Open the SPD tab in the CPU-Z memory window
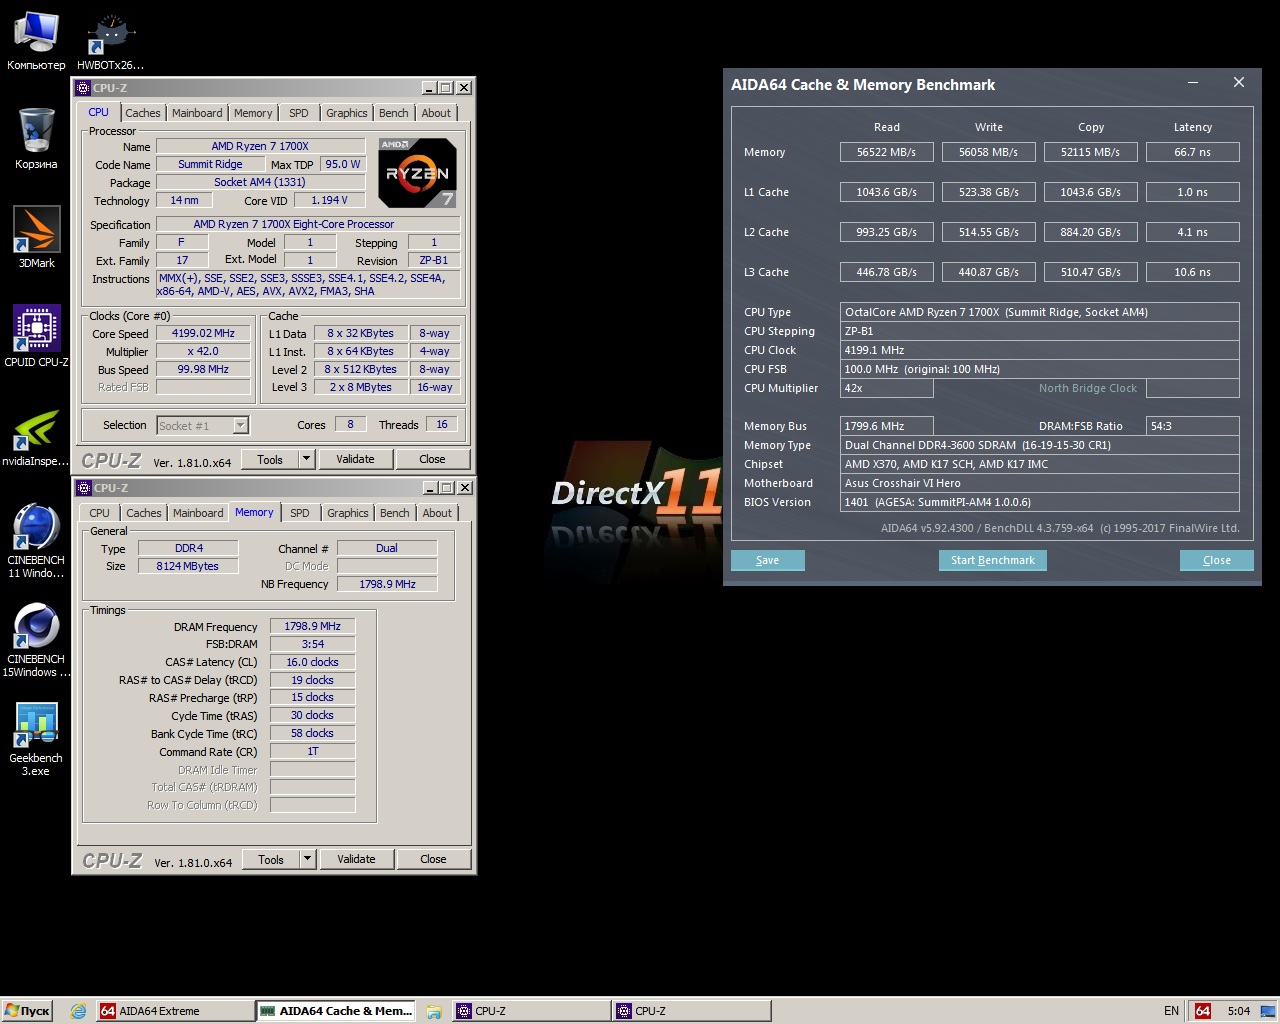Viewport: 1280px width, 1024px height. tap(299, 513)
